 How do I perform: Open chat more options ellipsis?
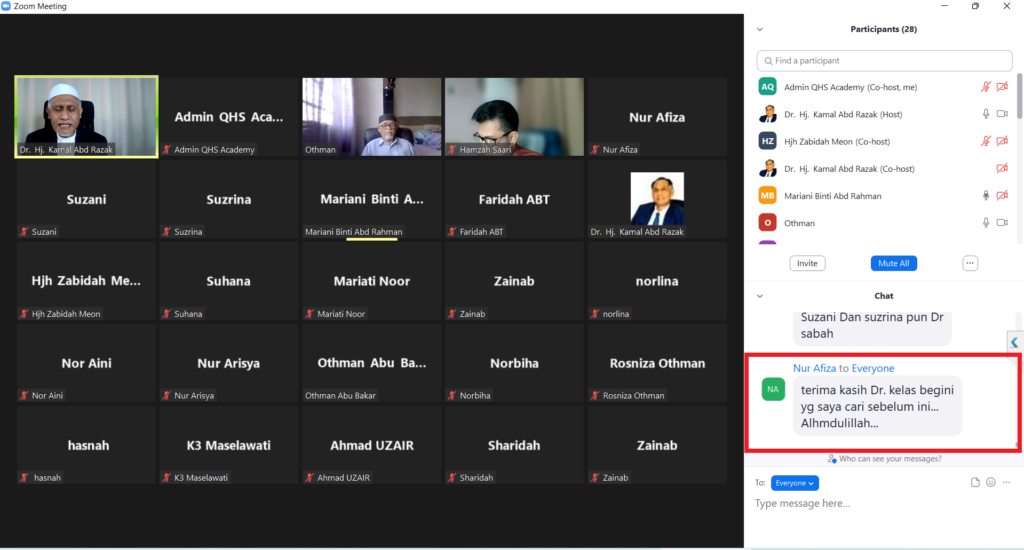pos(1006,483)
